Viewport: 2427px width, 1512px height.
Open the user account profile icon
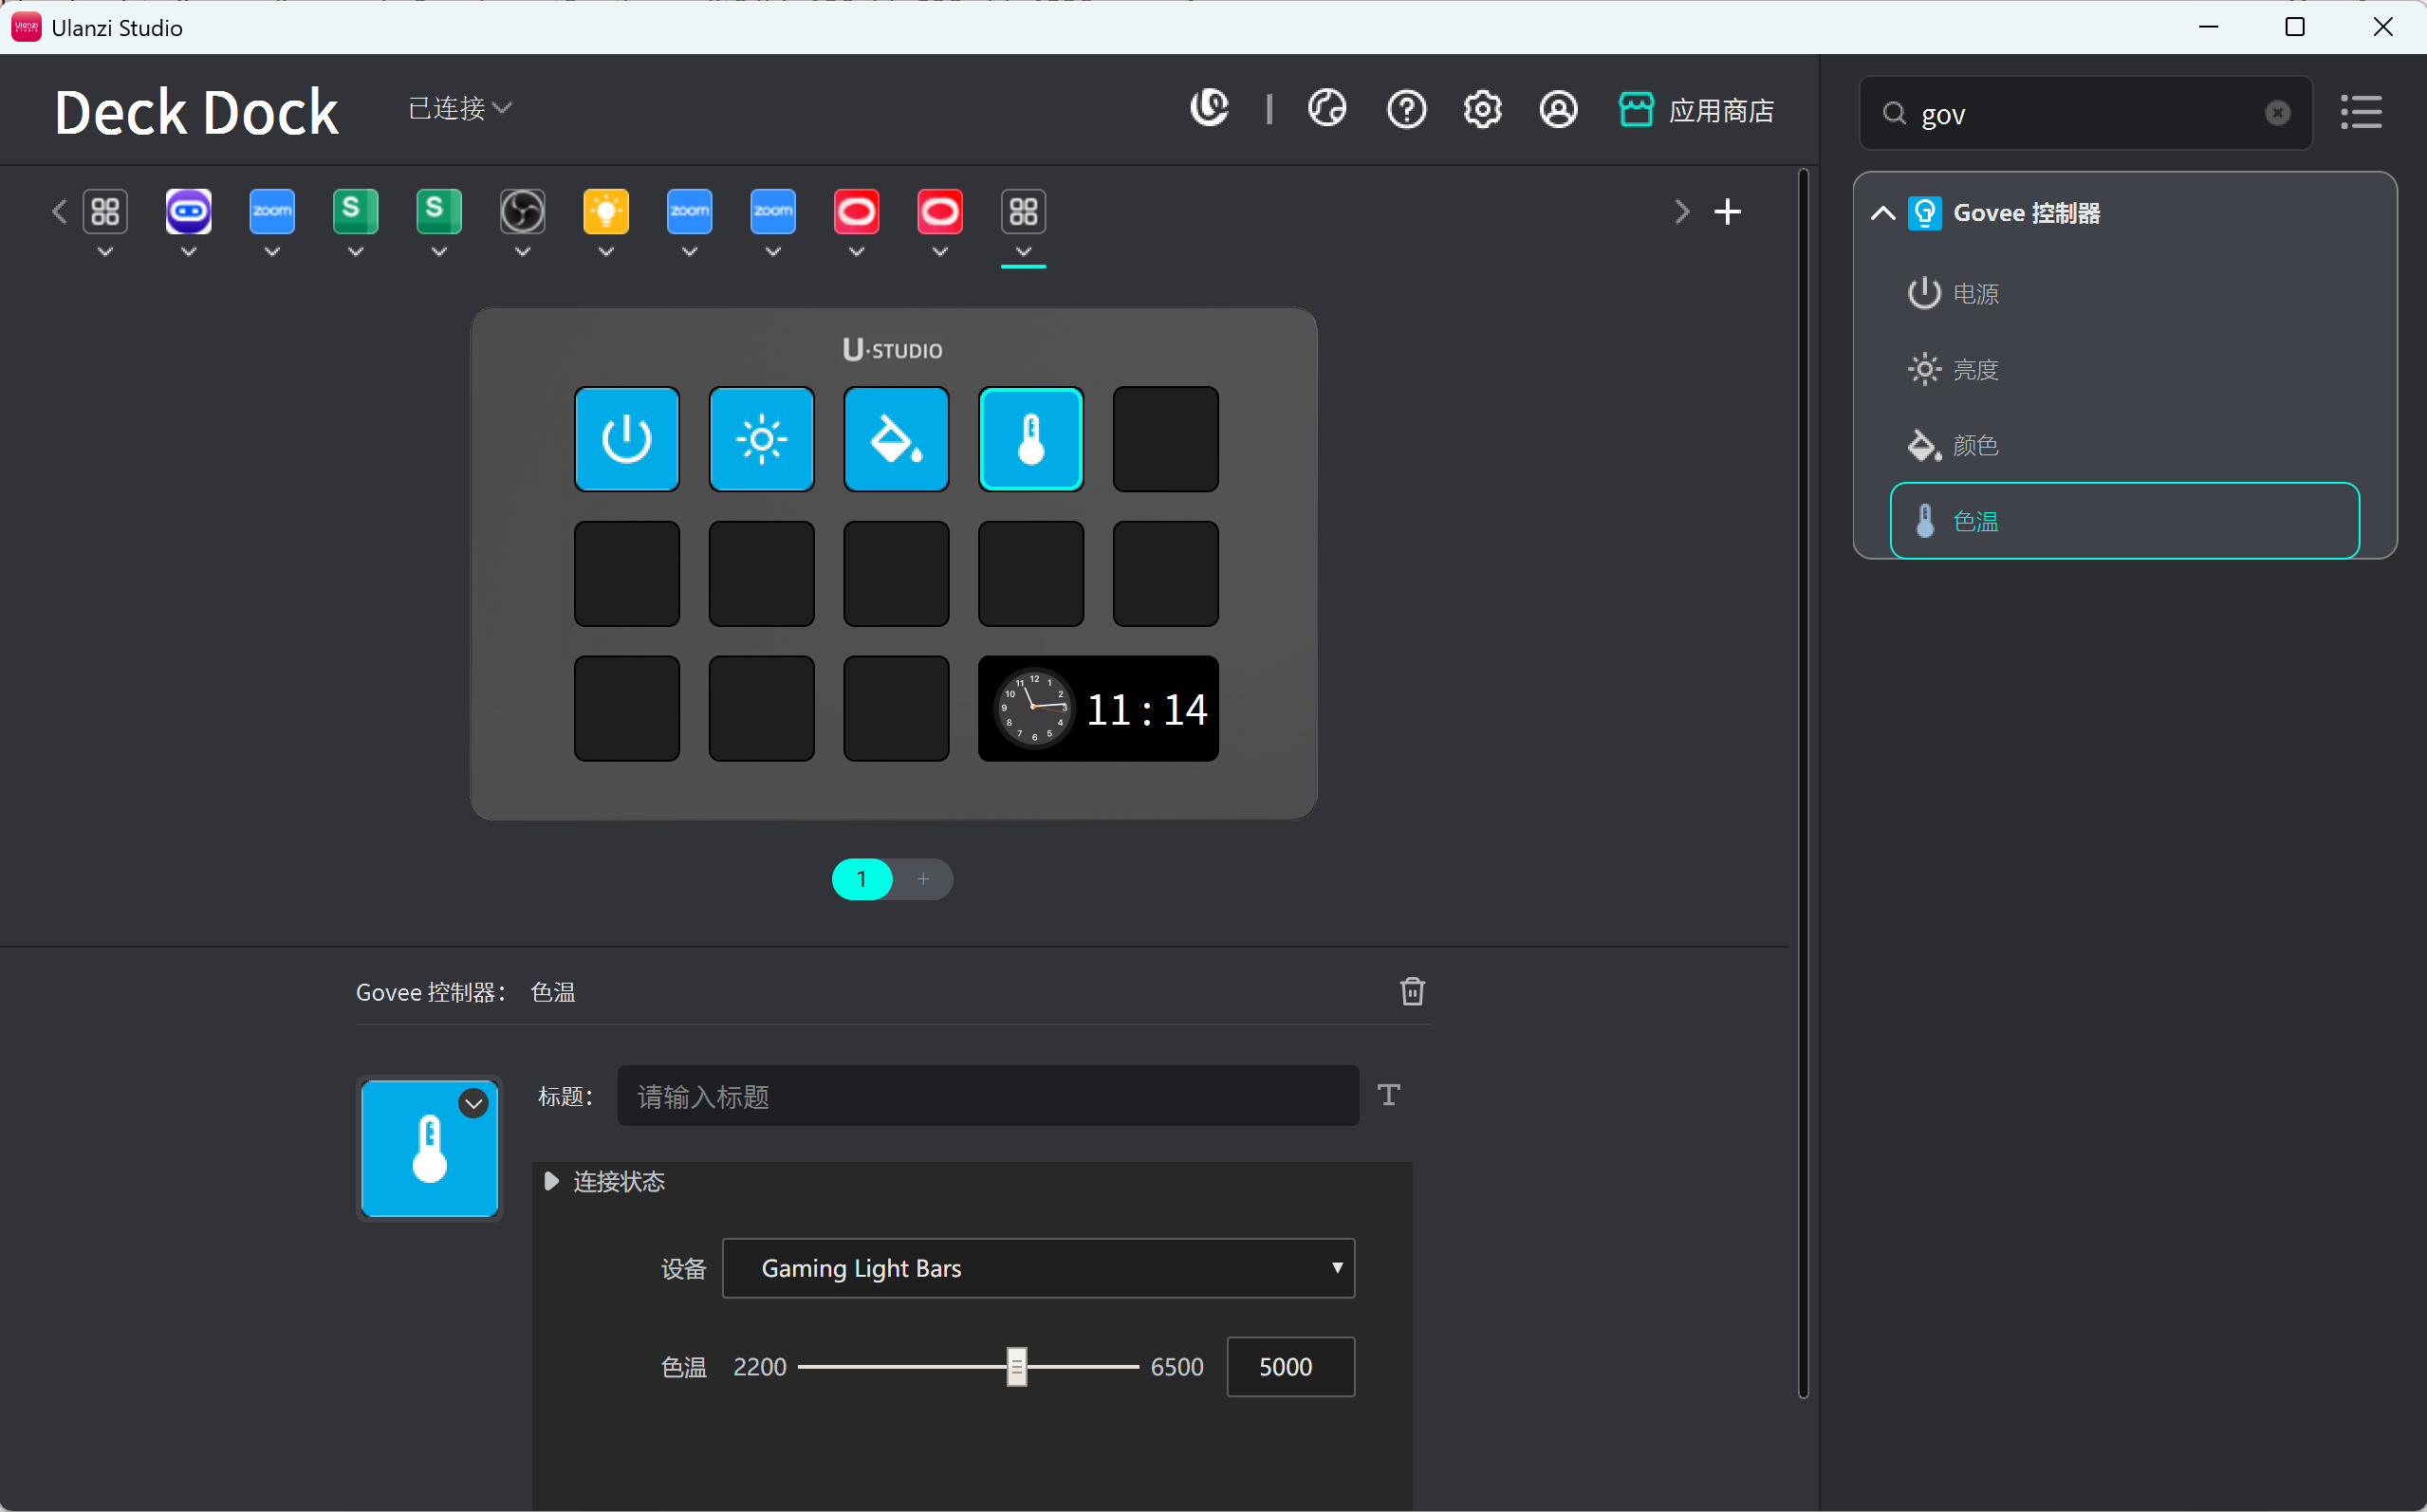[1557, 109]
